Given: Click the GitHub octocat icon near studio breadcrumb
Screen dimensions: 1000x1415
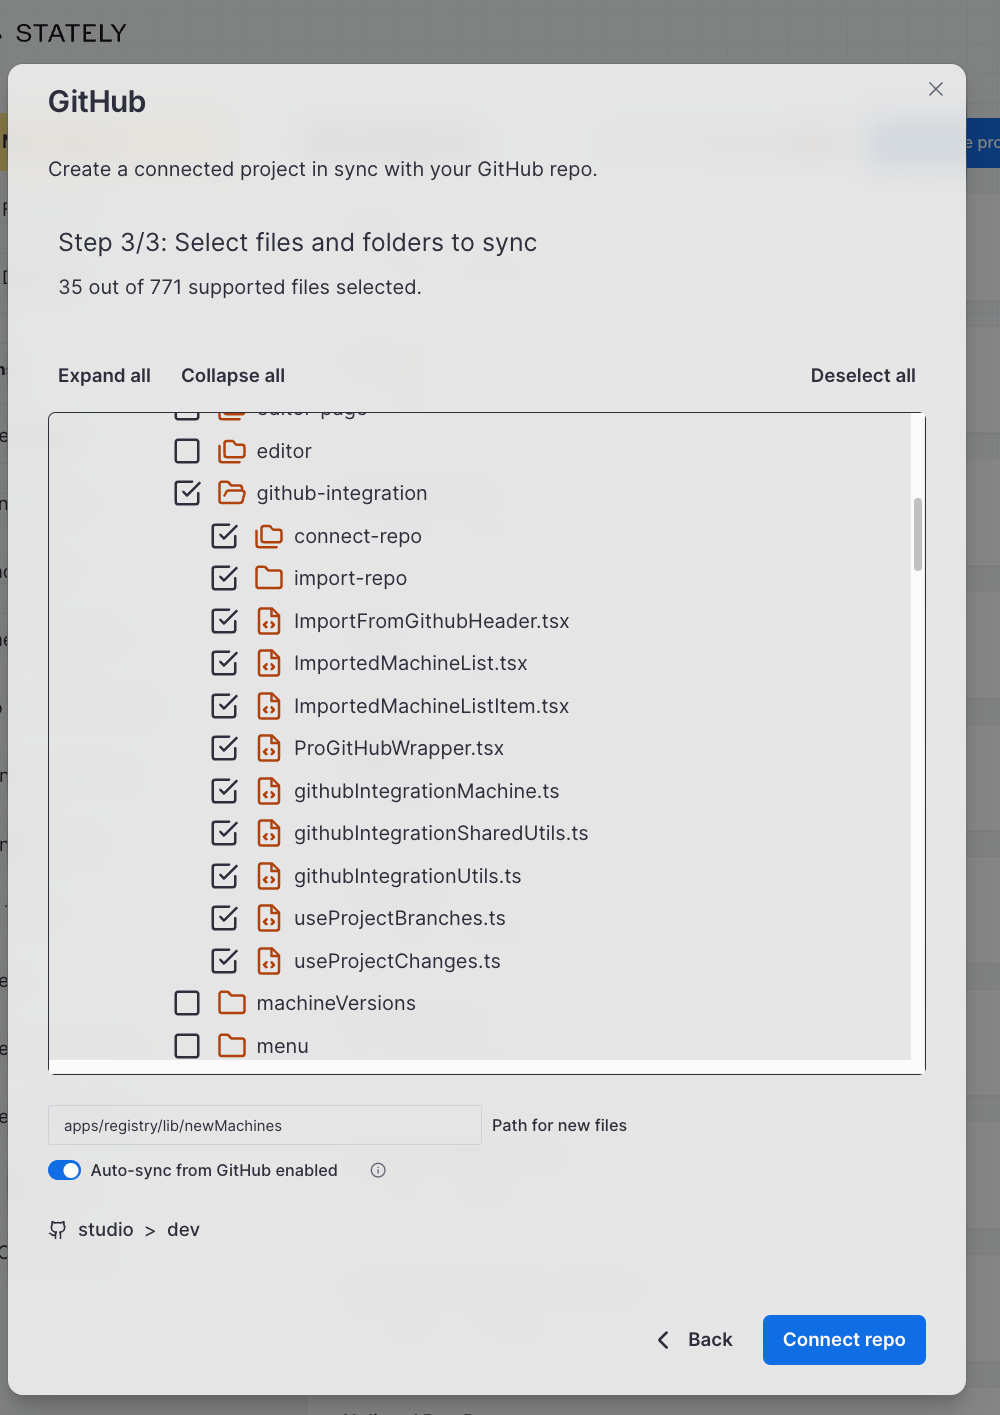Looking at the screenshot, I should (x=57, y=1229).
